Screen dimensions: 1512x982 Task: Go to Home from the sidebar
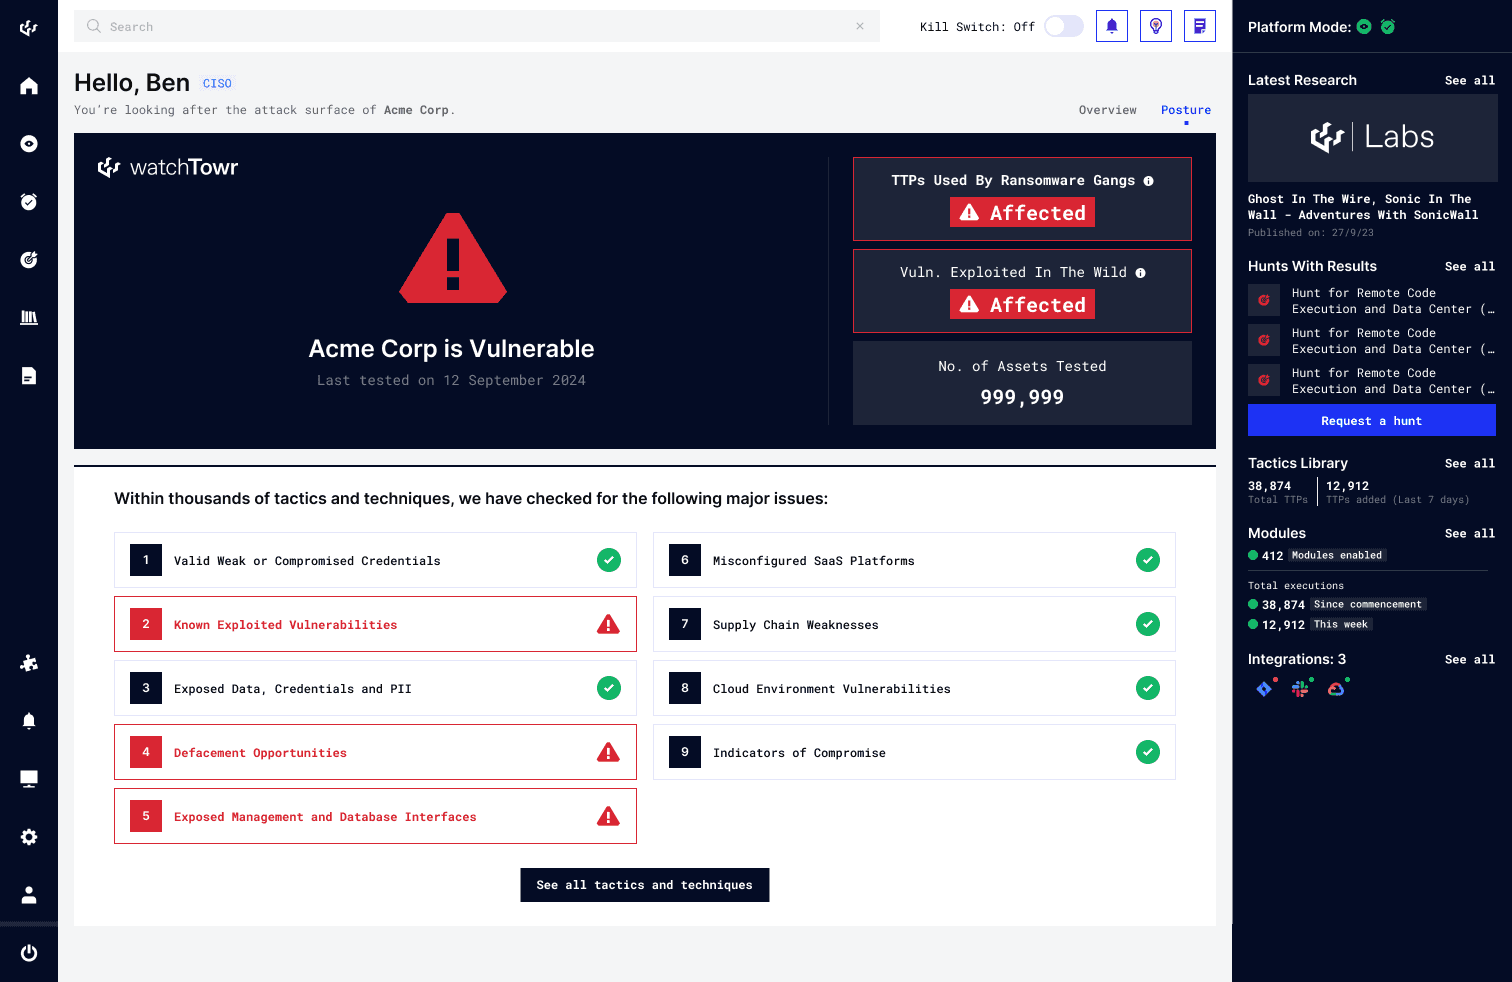point(29,86)
